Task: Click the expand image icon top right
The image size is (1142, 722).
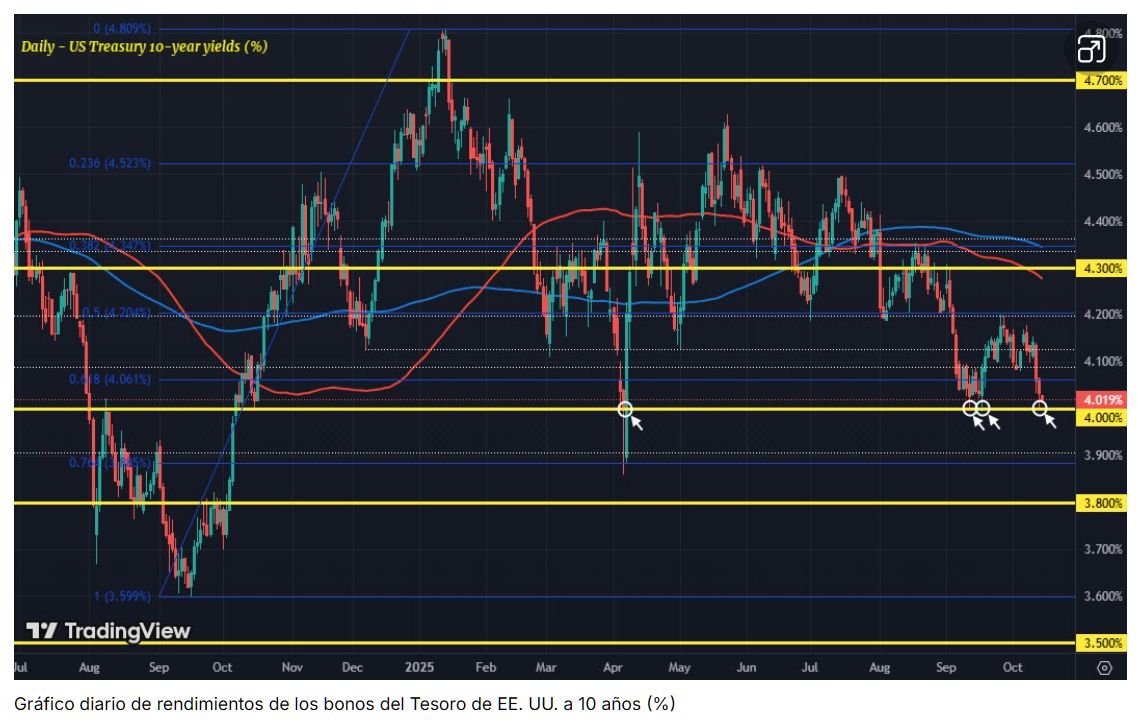Action: pos(1091,49)
